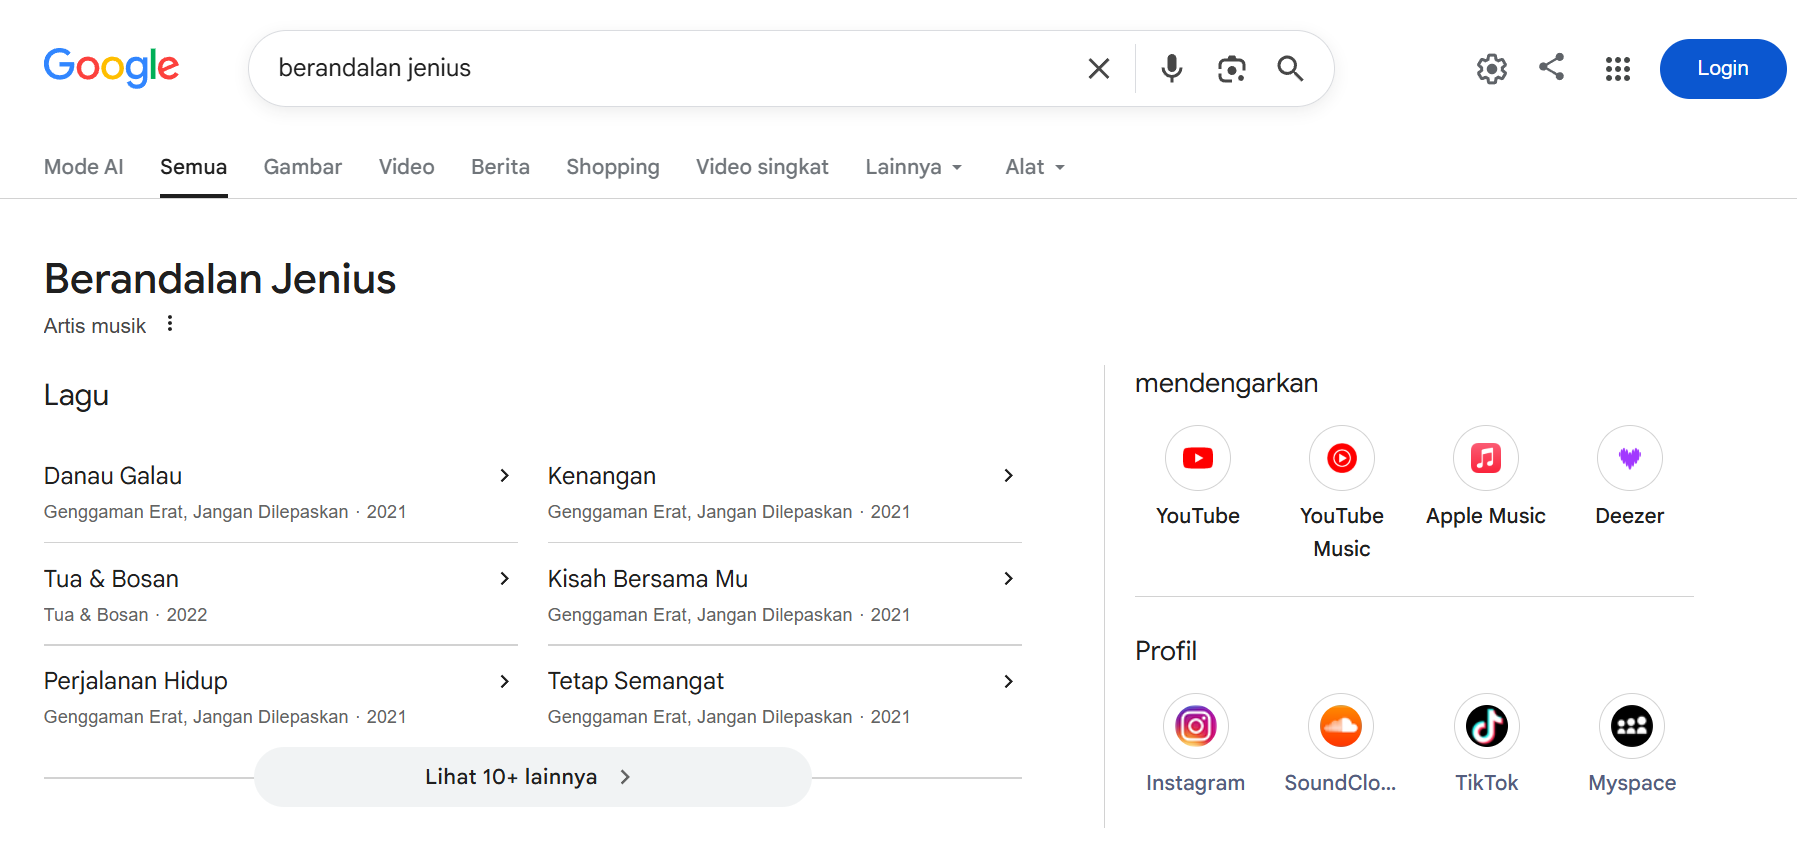Click the Lihat 10+ lainnya button
Viewport: 1797px width, 862px height.
click(532, 777)
